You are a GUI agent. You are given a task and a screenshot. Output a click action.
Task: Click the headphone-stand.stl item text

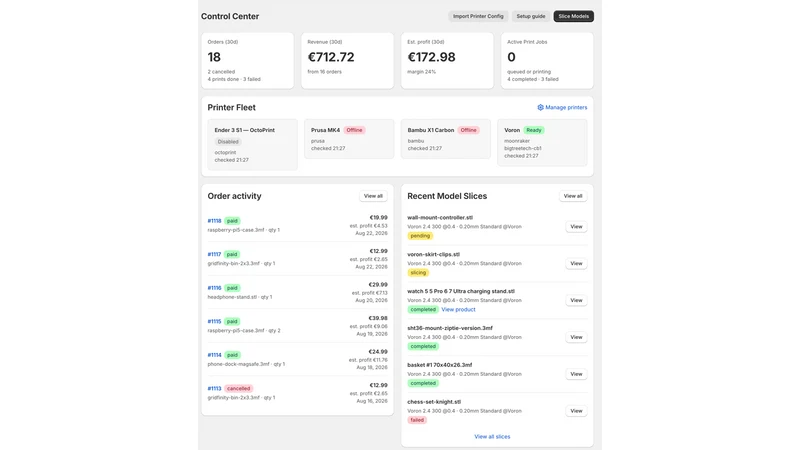232,297
